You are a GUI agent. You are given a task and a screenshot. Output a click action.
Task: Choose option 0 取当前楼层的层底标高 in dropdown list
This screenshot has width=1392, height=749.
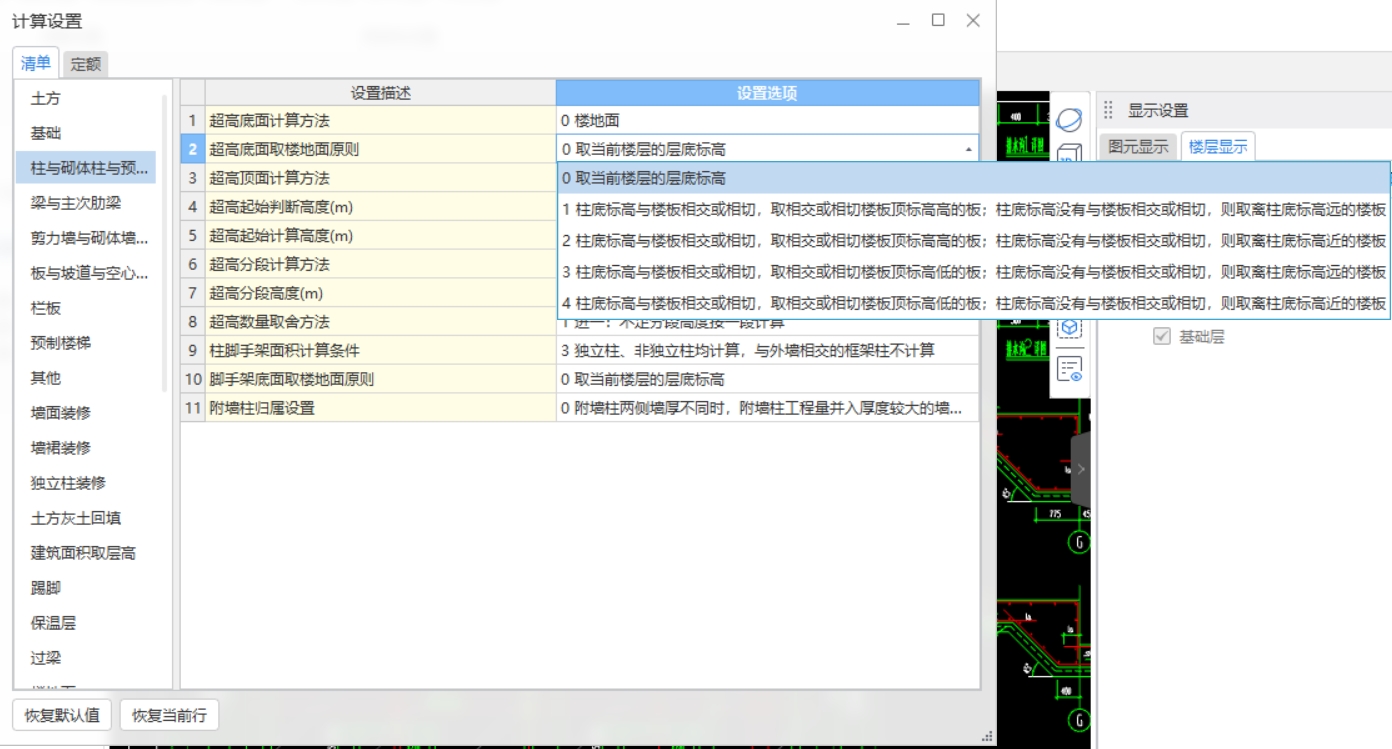tap(973, 178)
